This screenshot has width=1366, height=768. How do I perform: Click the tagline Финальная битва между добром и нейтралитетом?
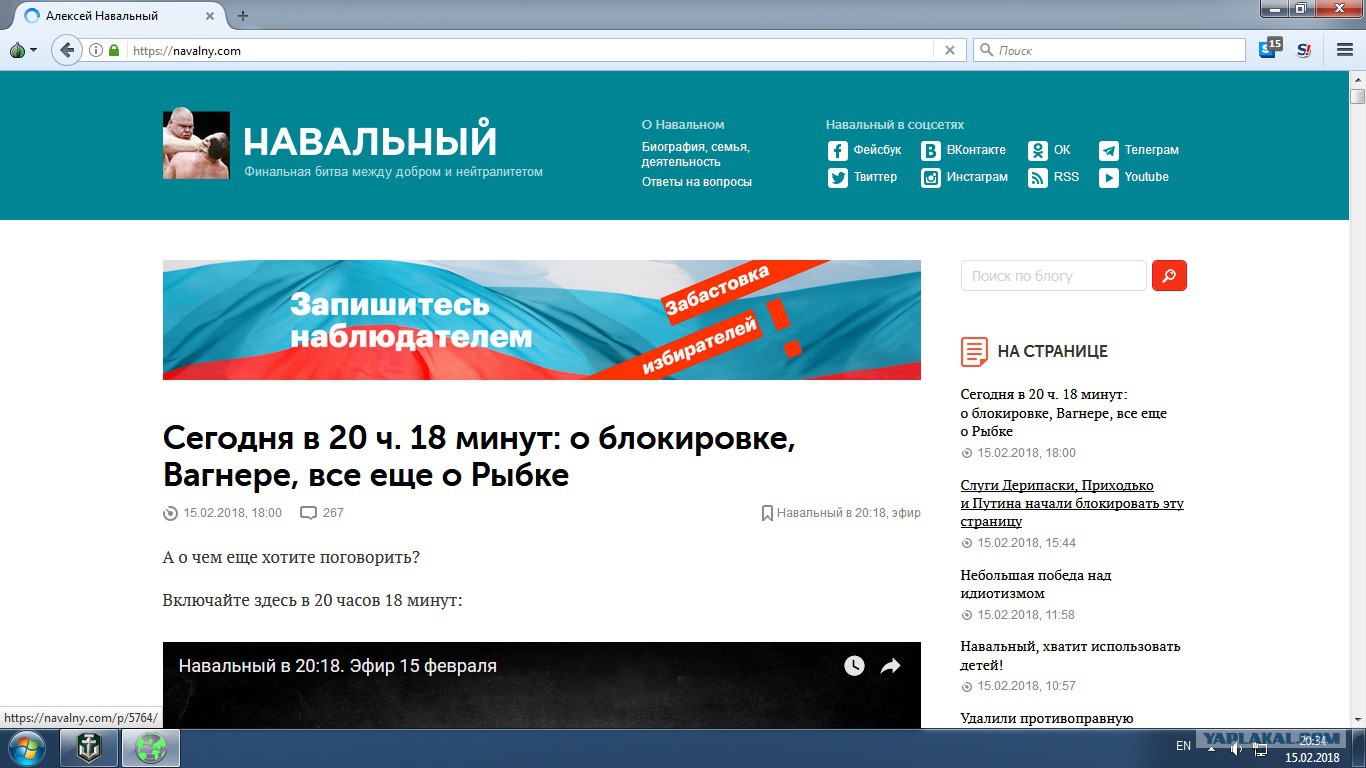[x=394, y=172]
